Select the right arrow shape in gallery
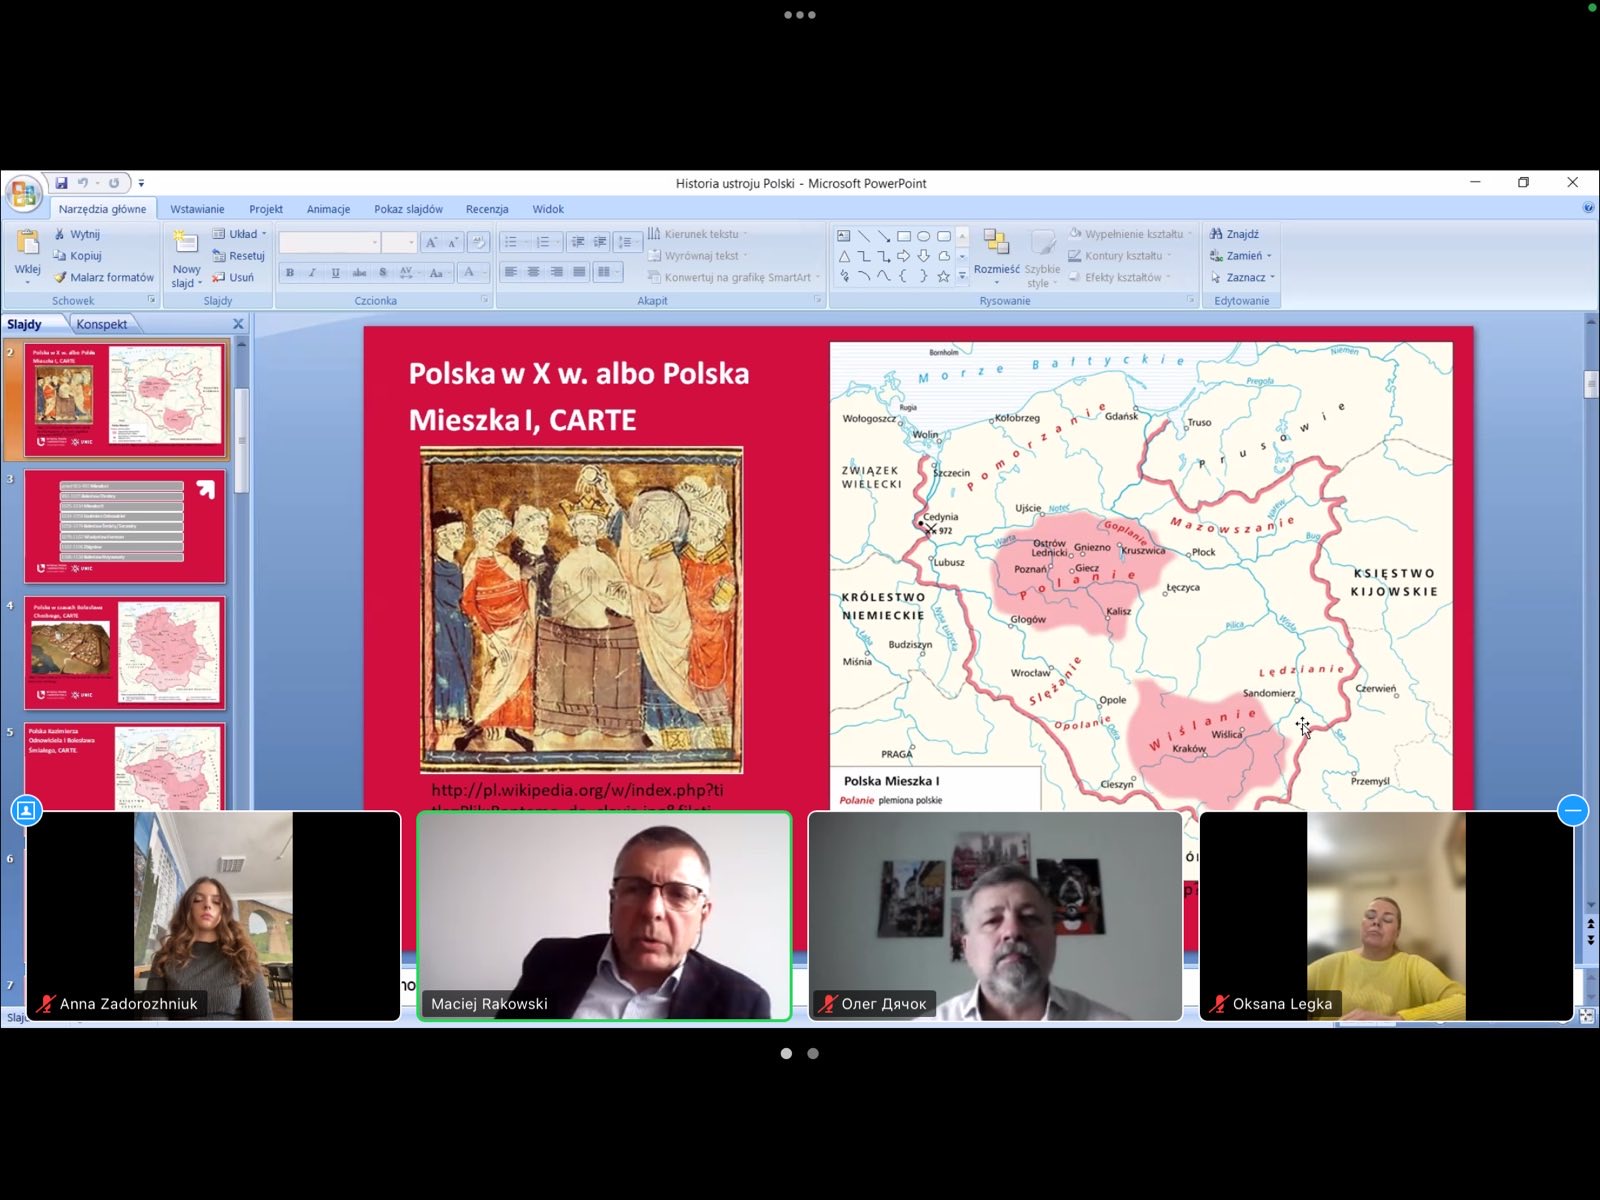The image size is (1600, 1200). click(904, 256)
